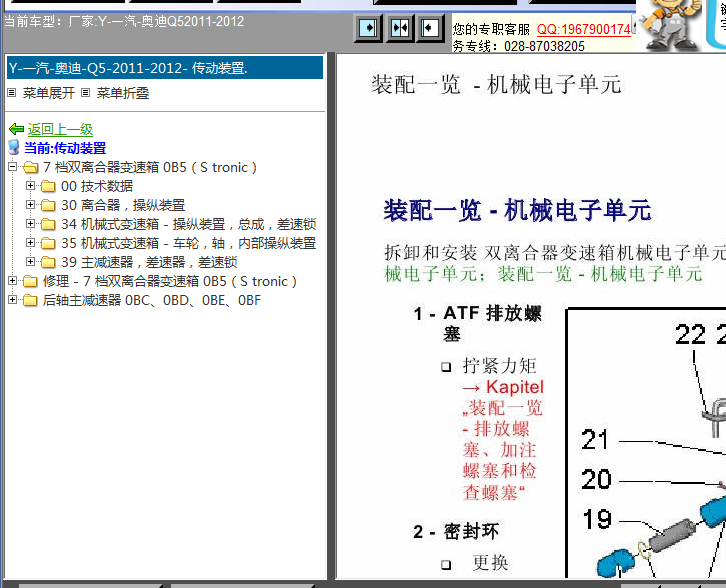Expand 后轴主减速器 0BC node
This screenshot has height=588, width=726.
click(x=13, y=300)
